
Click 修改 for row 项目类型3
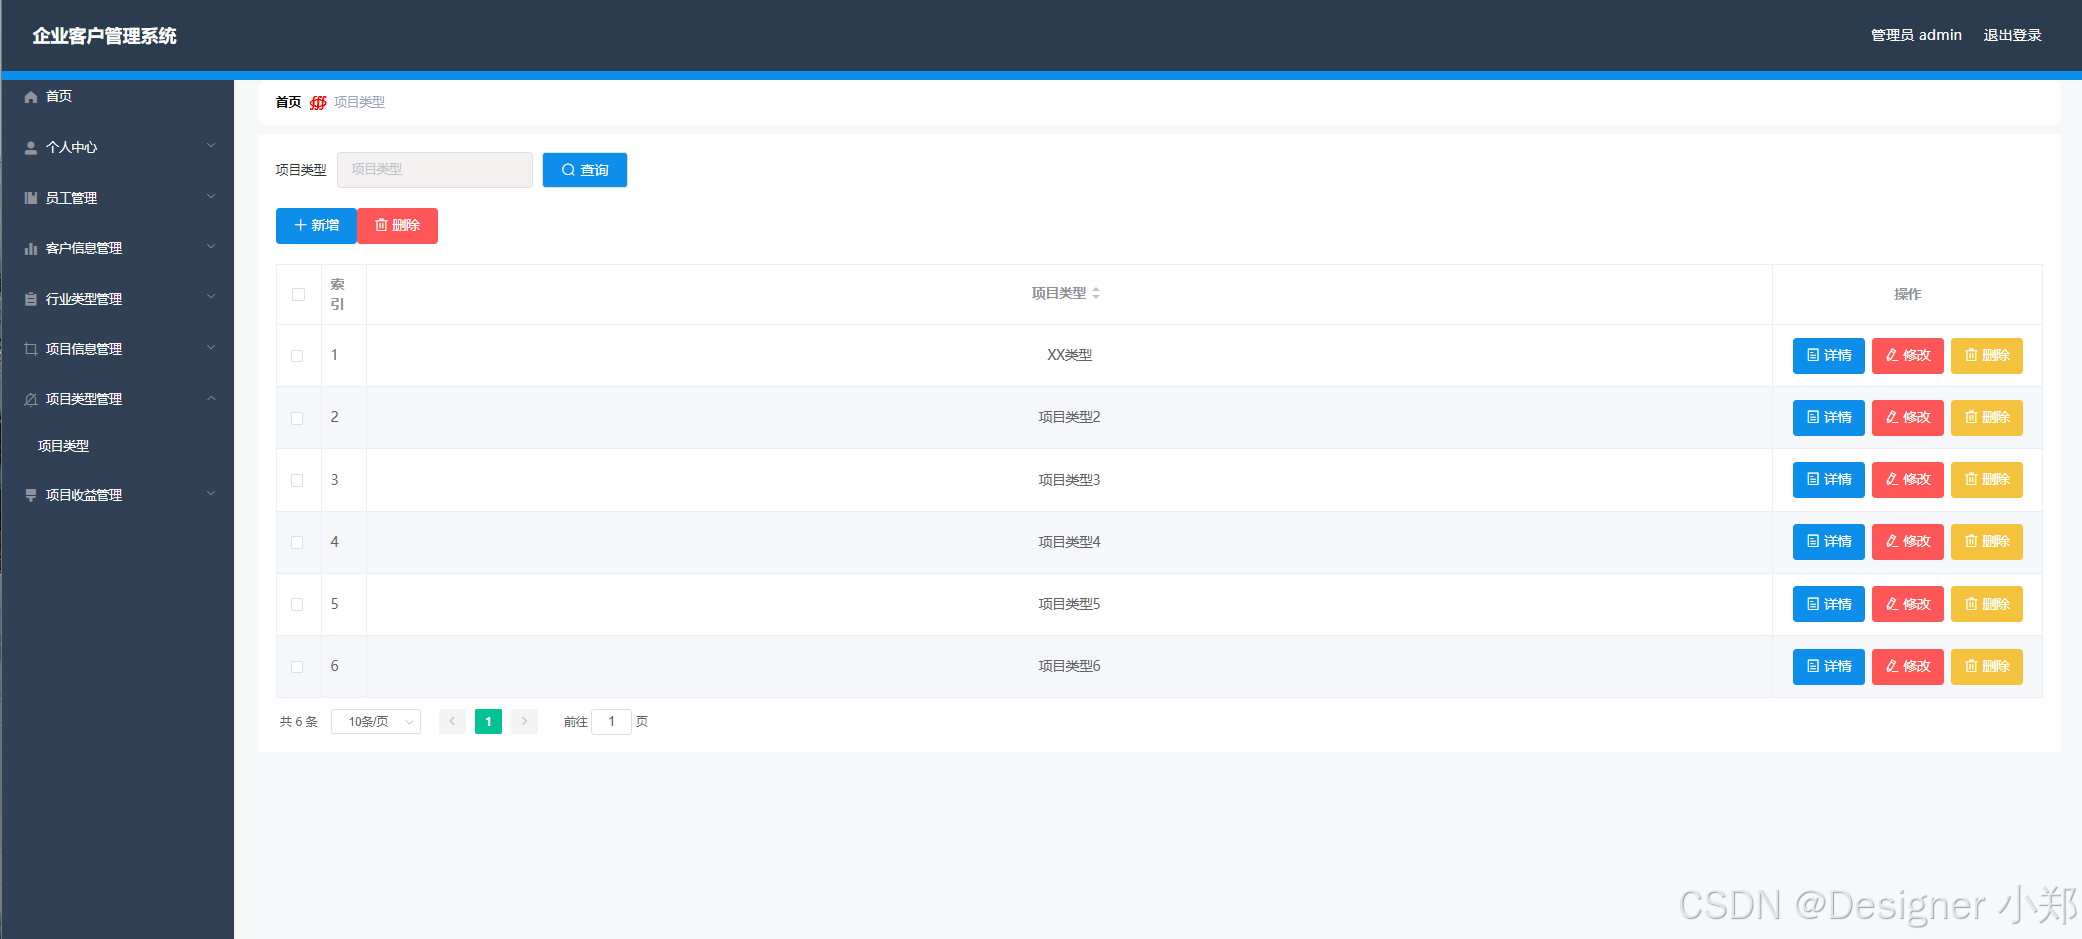pyautogui.click(x=1908, y=480)
